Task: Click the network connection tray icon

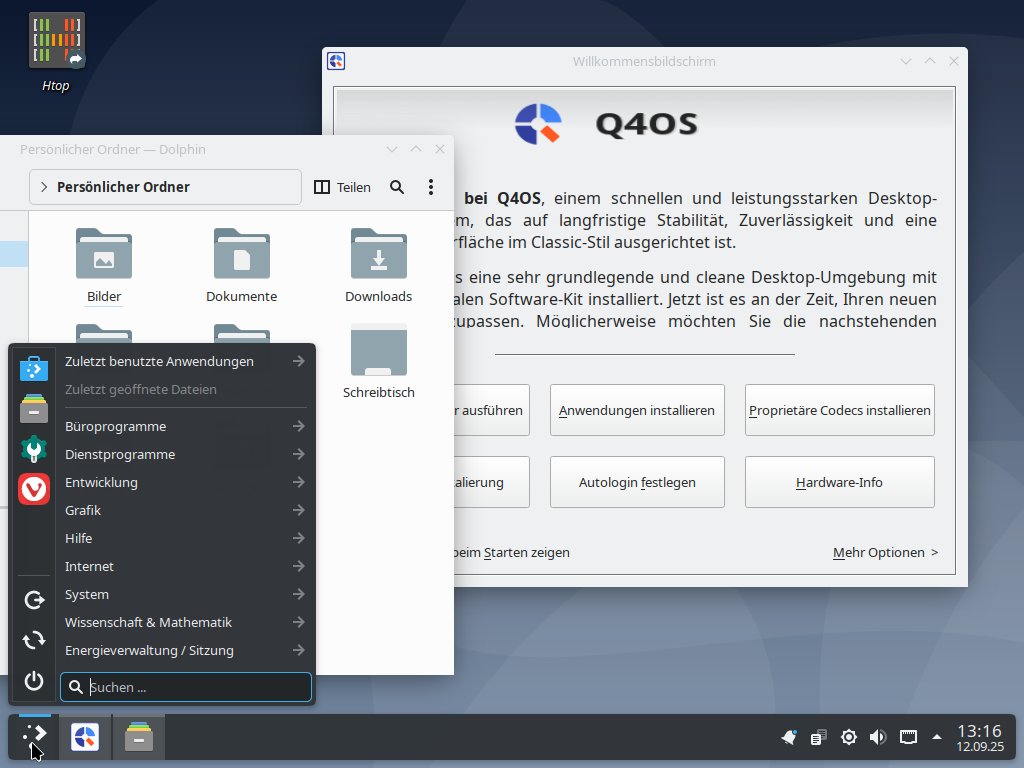Action: [908, 737]
